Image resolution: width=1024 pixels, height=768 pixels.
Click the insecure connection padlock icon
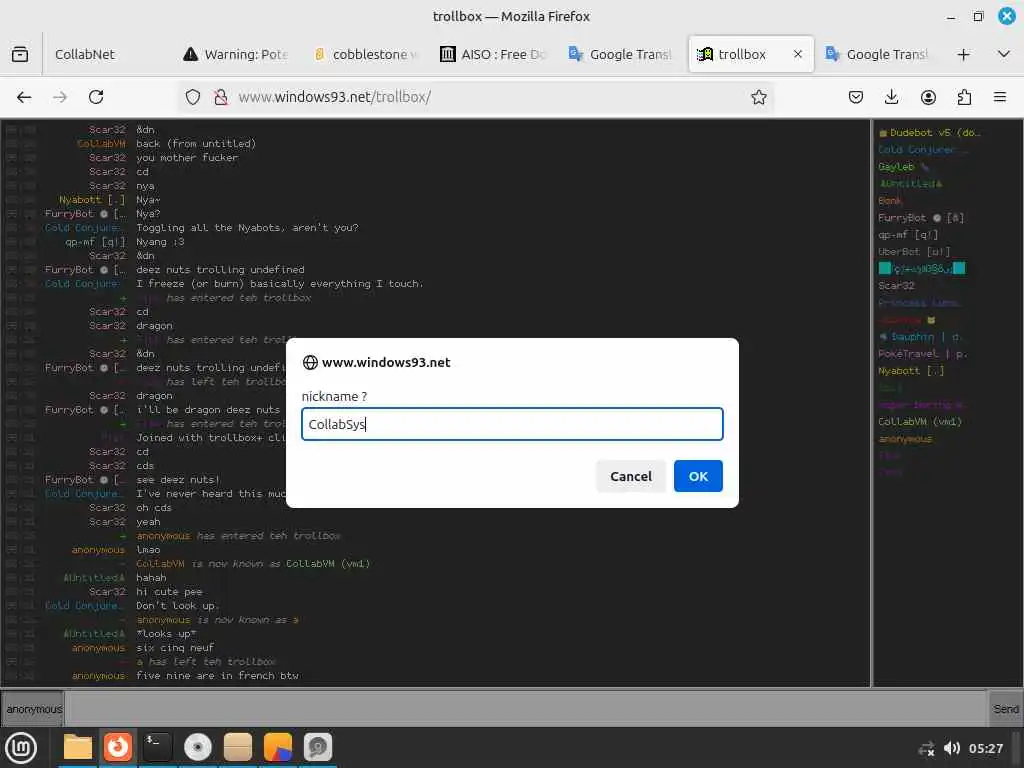point(221,97)
